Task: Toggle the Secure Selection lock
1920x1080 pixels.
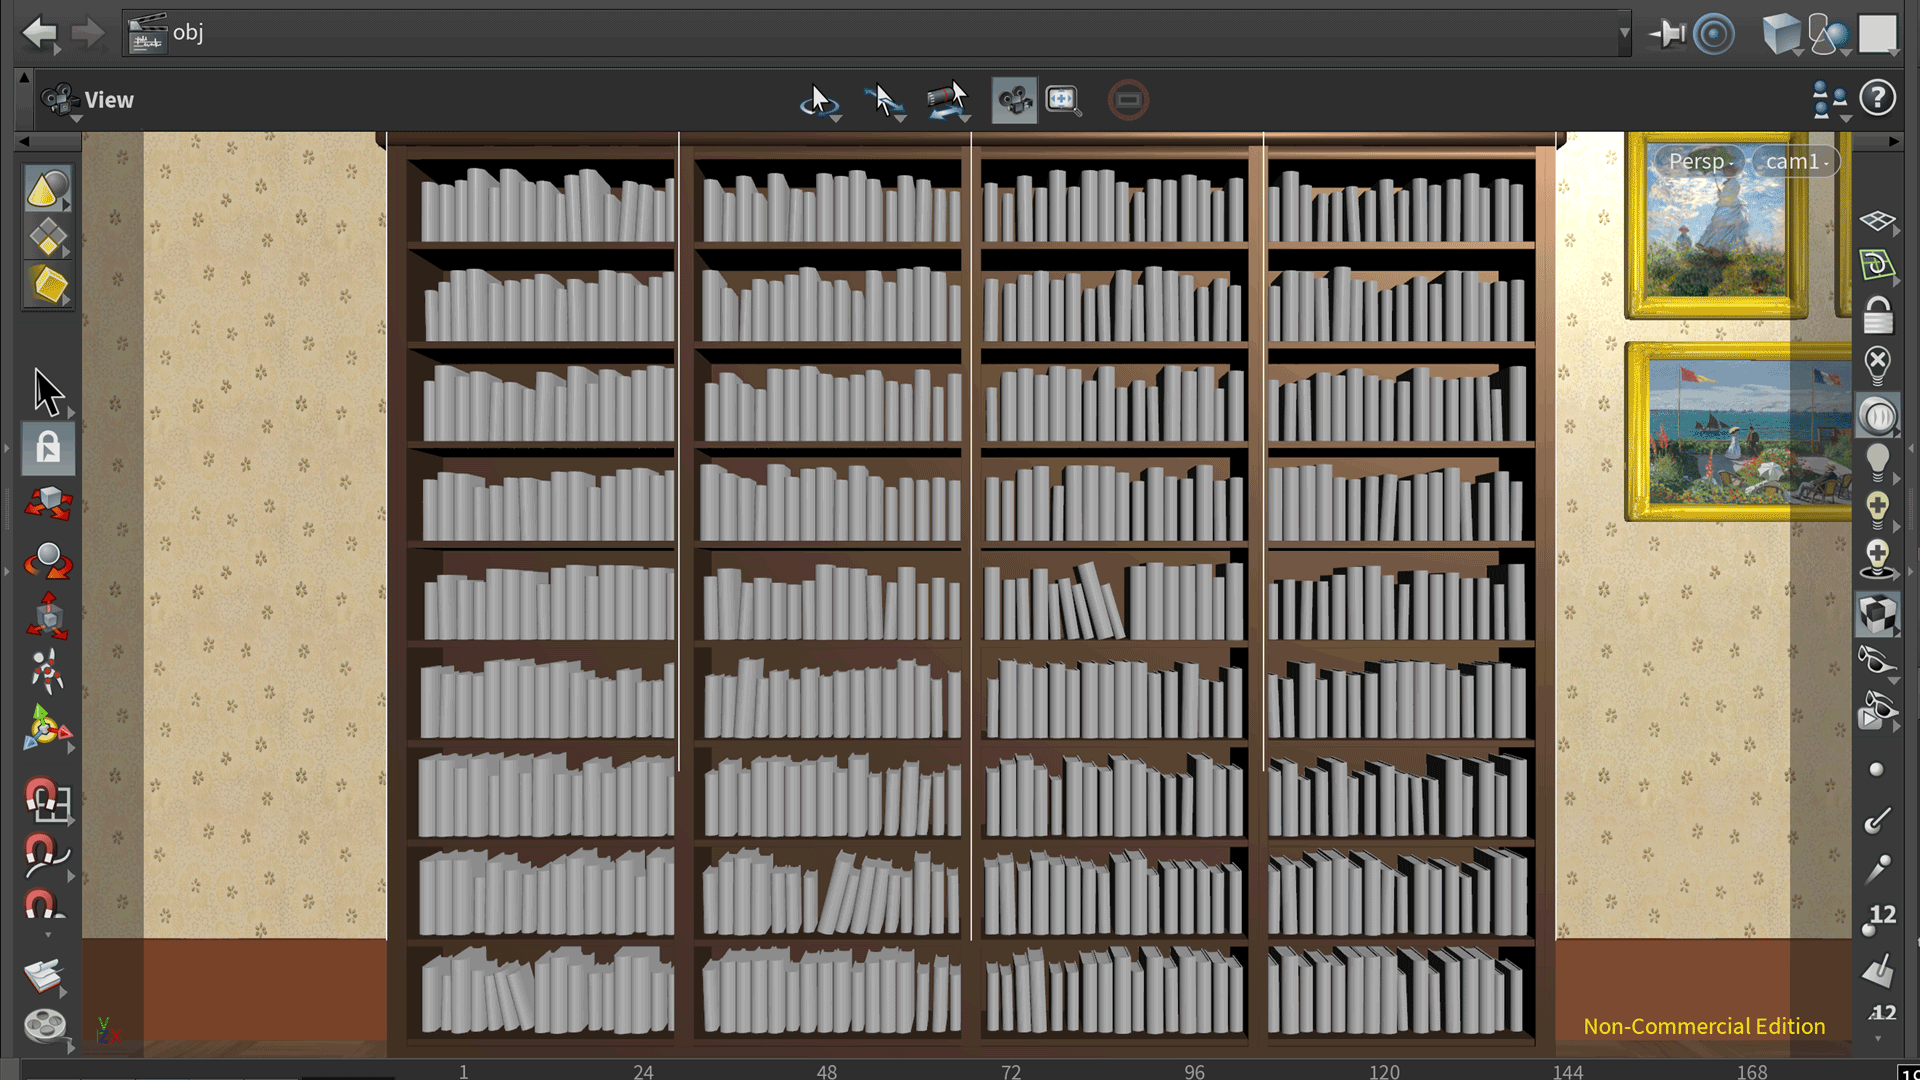Action: (x=48, y=448)
